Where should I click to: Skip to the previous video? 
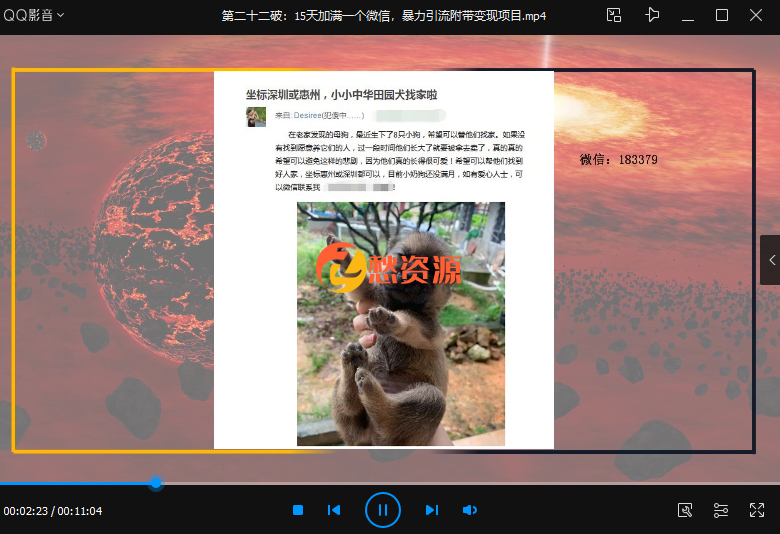click(x=334, y=510)
